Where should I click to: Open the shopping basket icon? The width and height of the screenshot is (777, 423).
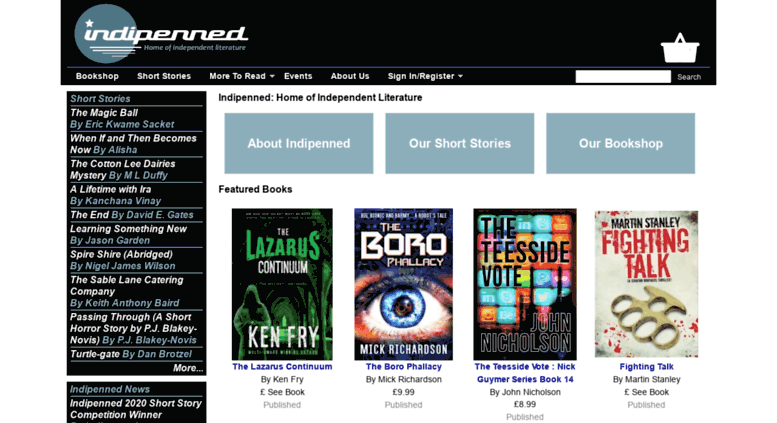point(679,48)
